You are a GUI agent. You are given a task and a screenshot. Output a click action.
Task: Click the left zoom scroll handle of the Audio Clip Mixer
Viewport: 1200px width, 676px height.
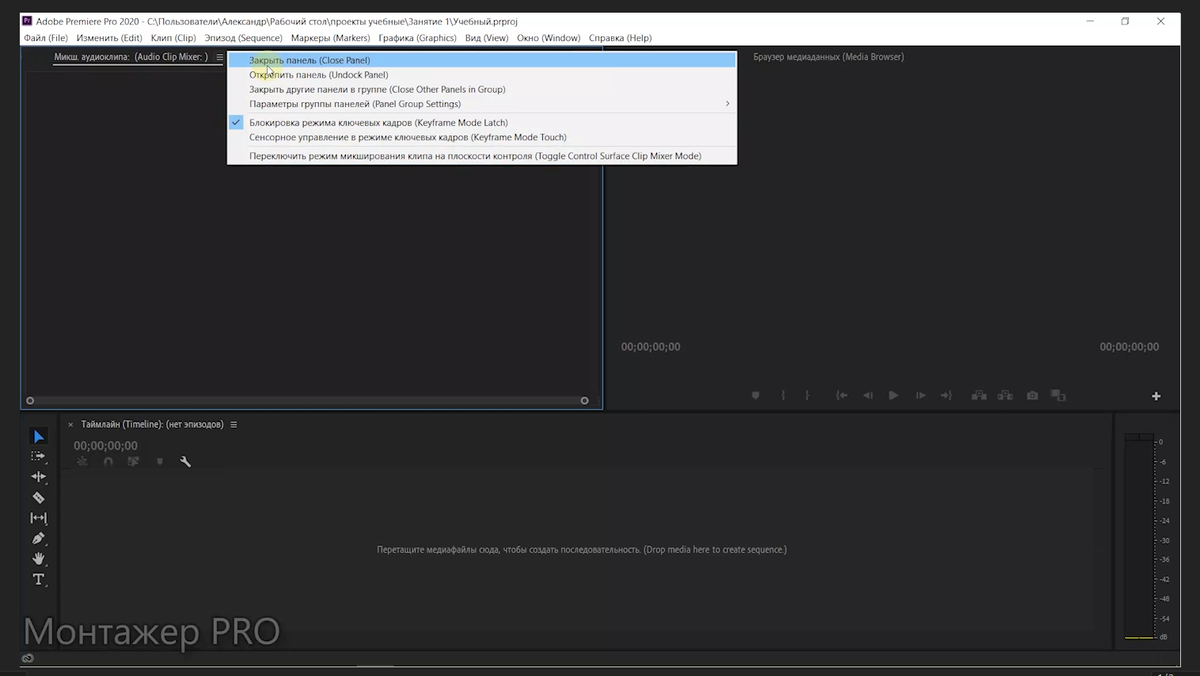30,401
